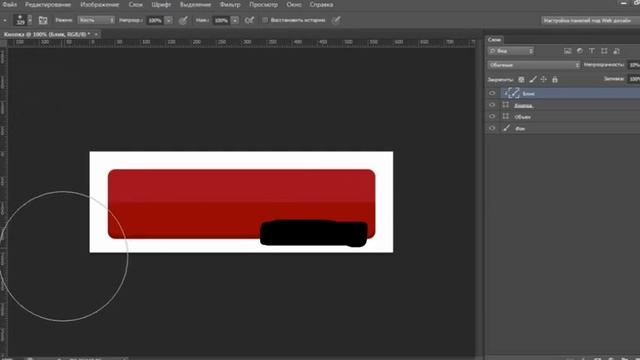Toggle pressure-for-opacity icon after Непрозр. field

tap(183, 20)
